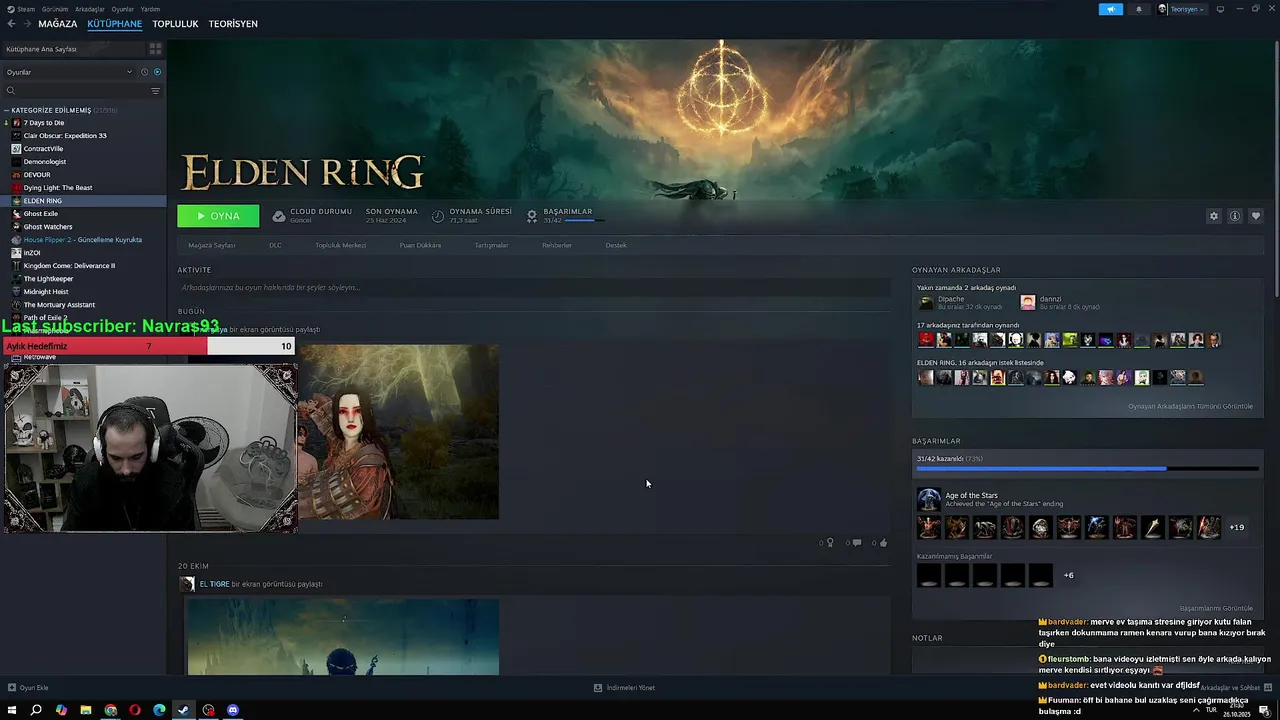Image resolution: width=1280 pixels, height=720 pixels.
Task: Select ContractVille in the library list
Action: point(43,149)
